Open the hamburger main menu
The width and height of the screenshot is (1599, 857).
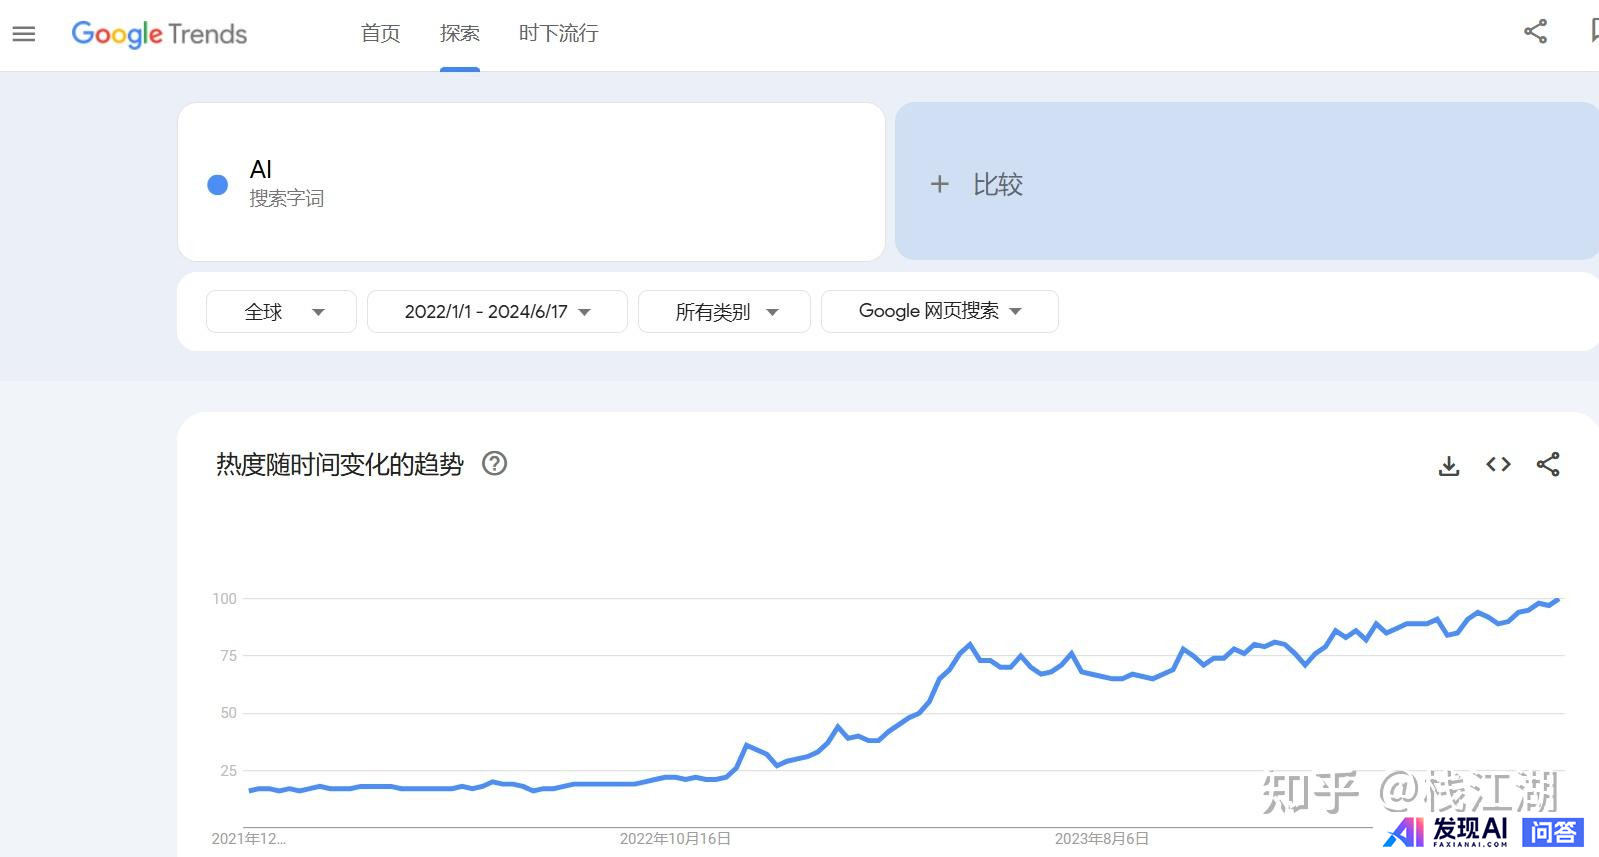tap(24, 34)
